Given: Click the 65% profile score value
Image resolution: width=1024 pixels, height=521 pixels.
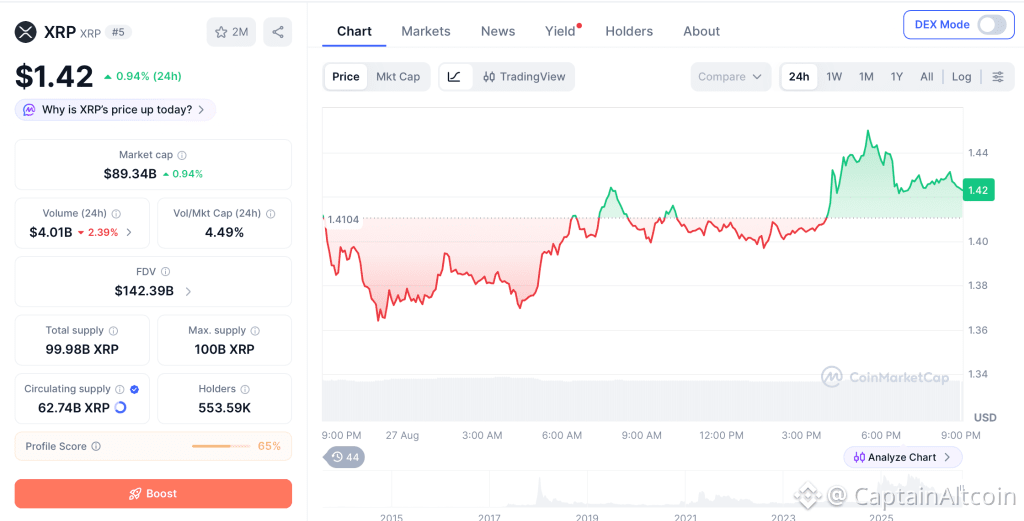Looking at the screenshot, I should click(x=269, y=447).
